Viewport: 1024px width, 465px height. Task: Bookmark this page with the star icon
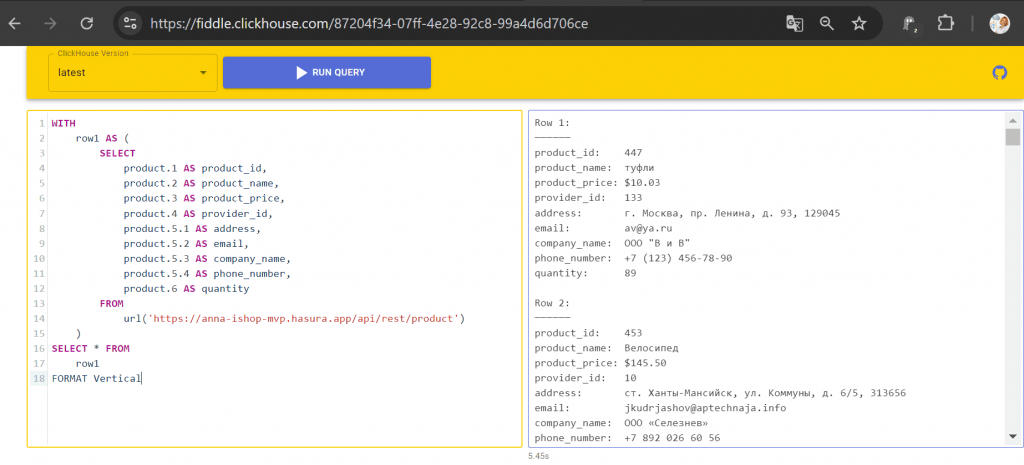point(858,23)
